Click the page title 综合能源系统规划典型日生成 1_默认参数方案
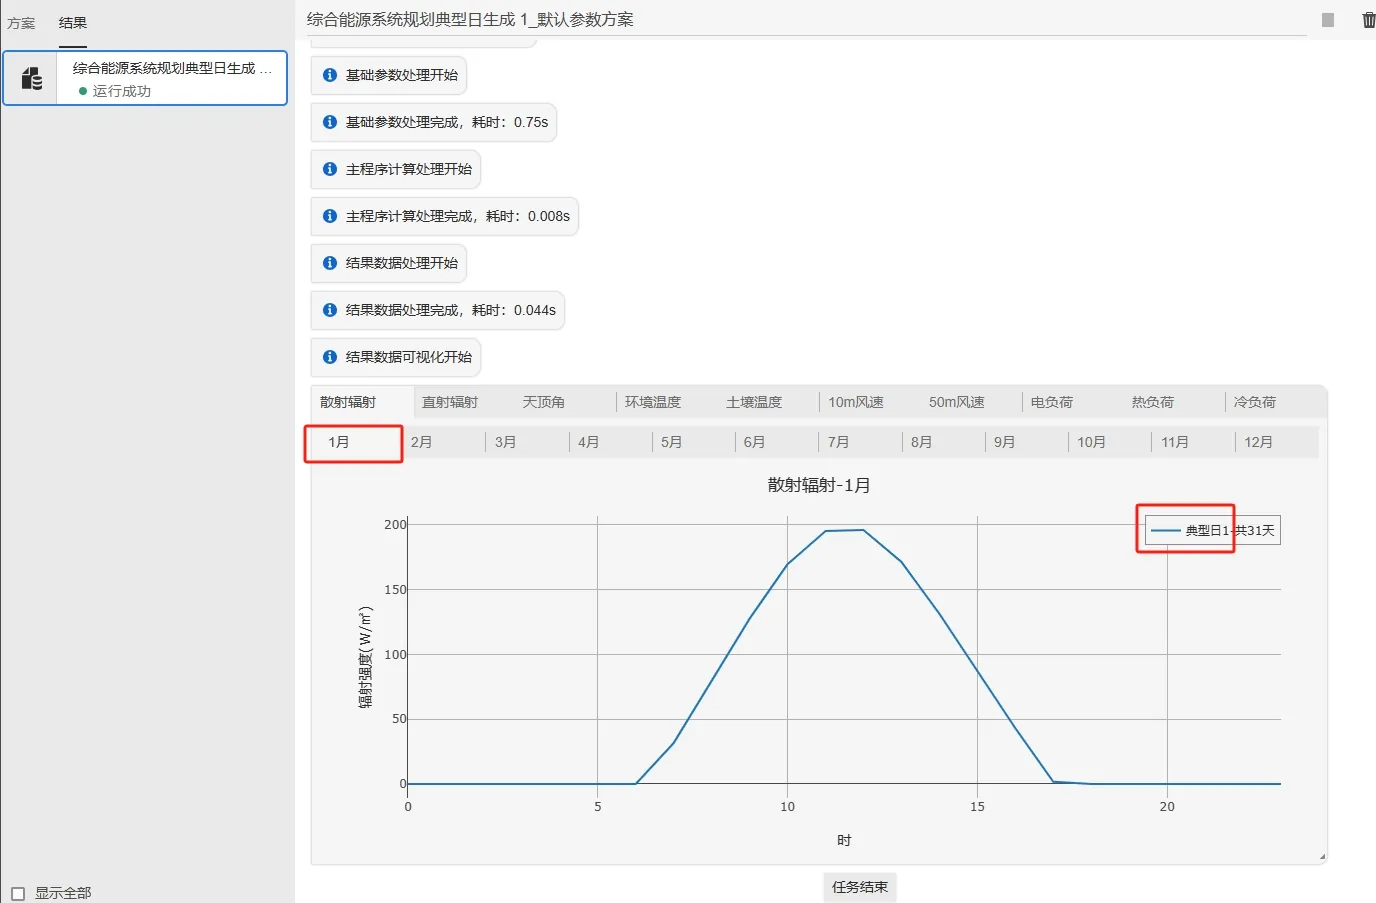 (x=470, y=20)
